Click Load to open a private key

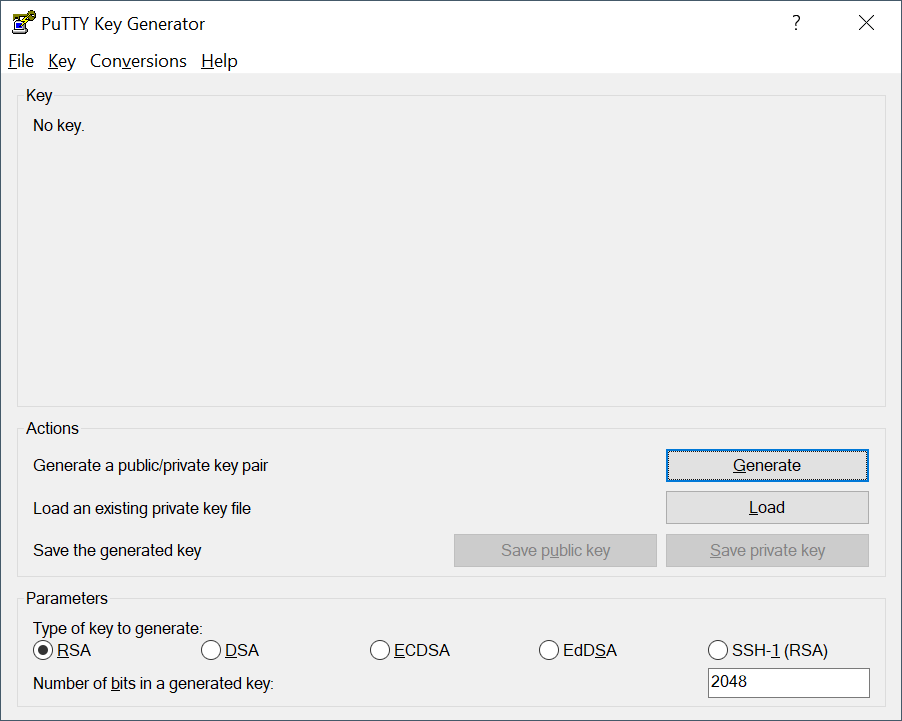tap(767, 508)
